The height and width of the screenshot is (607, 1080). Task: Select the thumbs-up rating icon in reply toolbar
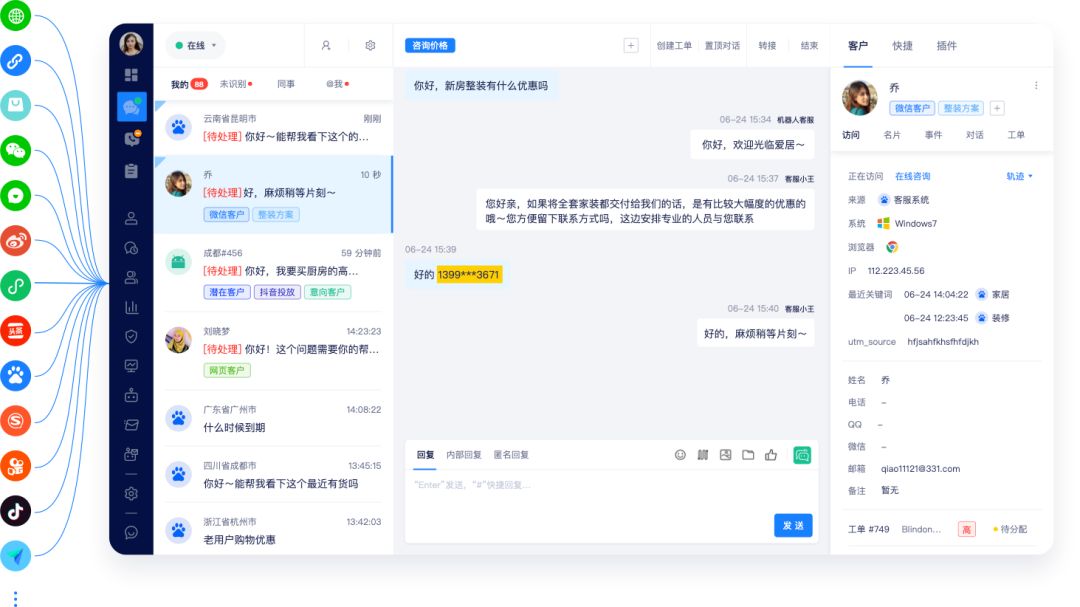770,455
